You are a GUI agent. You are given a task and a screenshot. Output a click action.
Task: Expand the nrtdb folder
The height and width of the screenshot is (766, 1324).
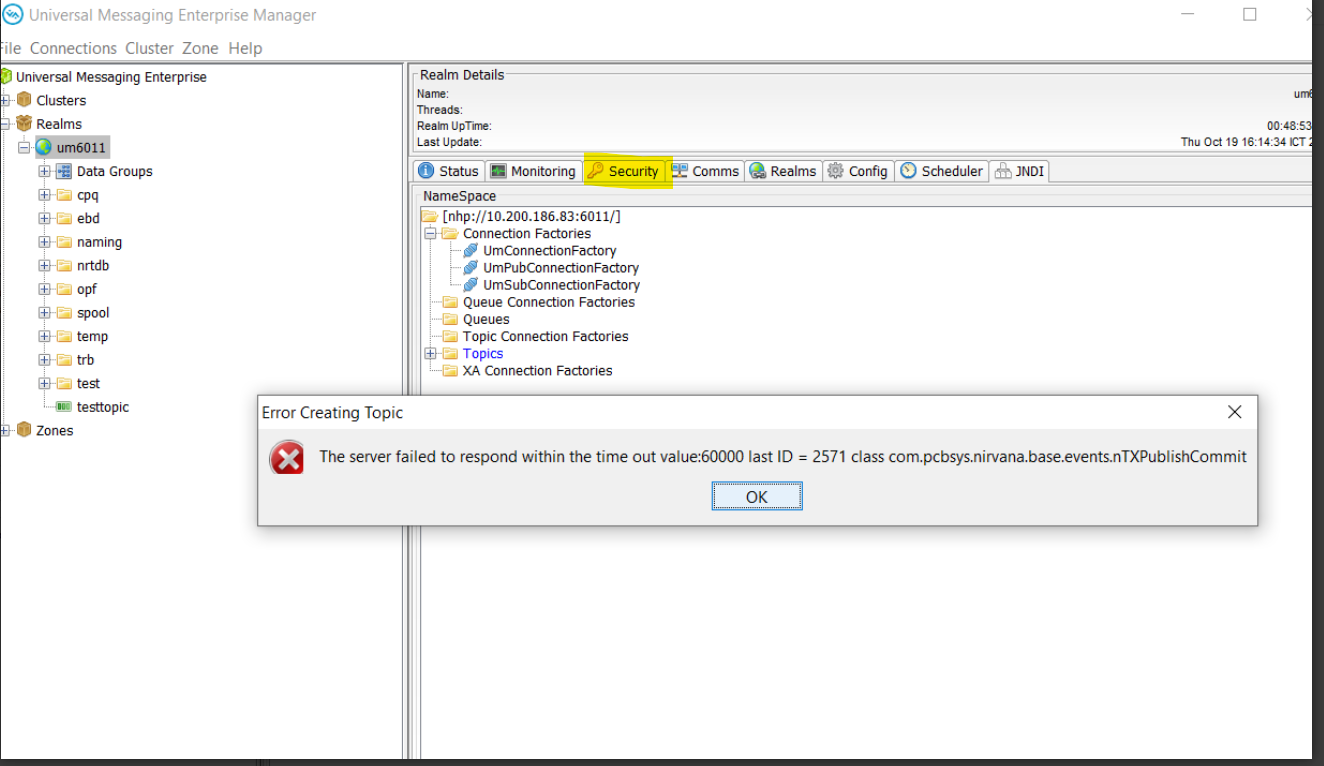(x=45, y=266)
